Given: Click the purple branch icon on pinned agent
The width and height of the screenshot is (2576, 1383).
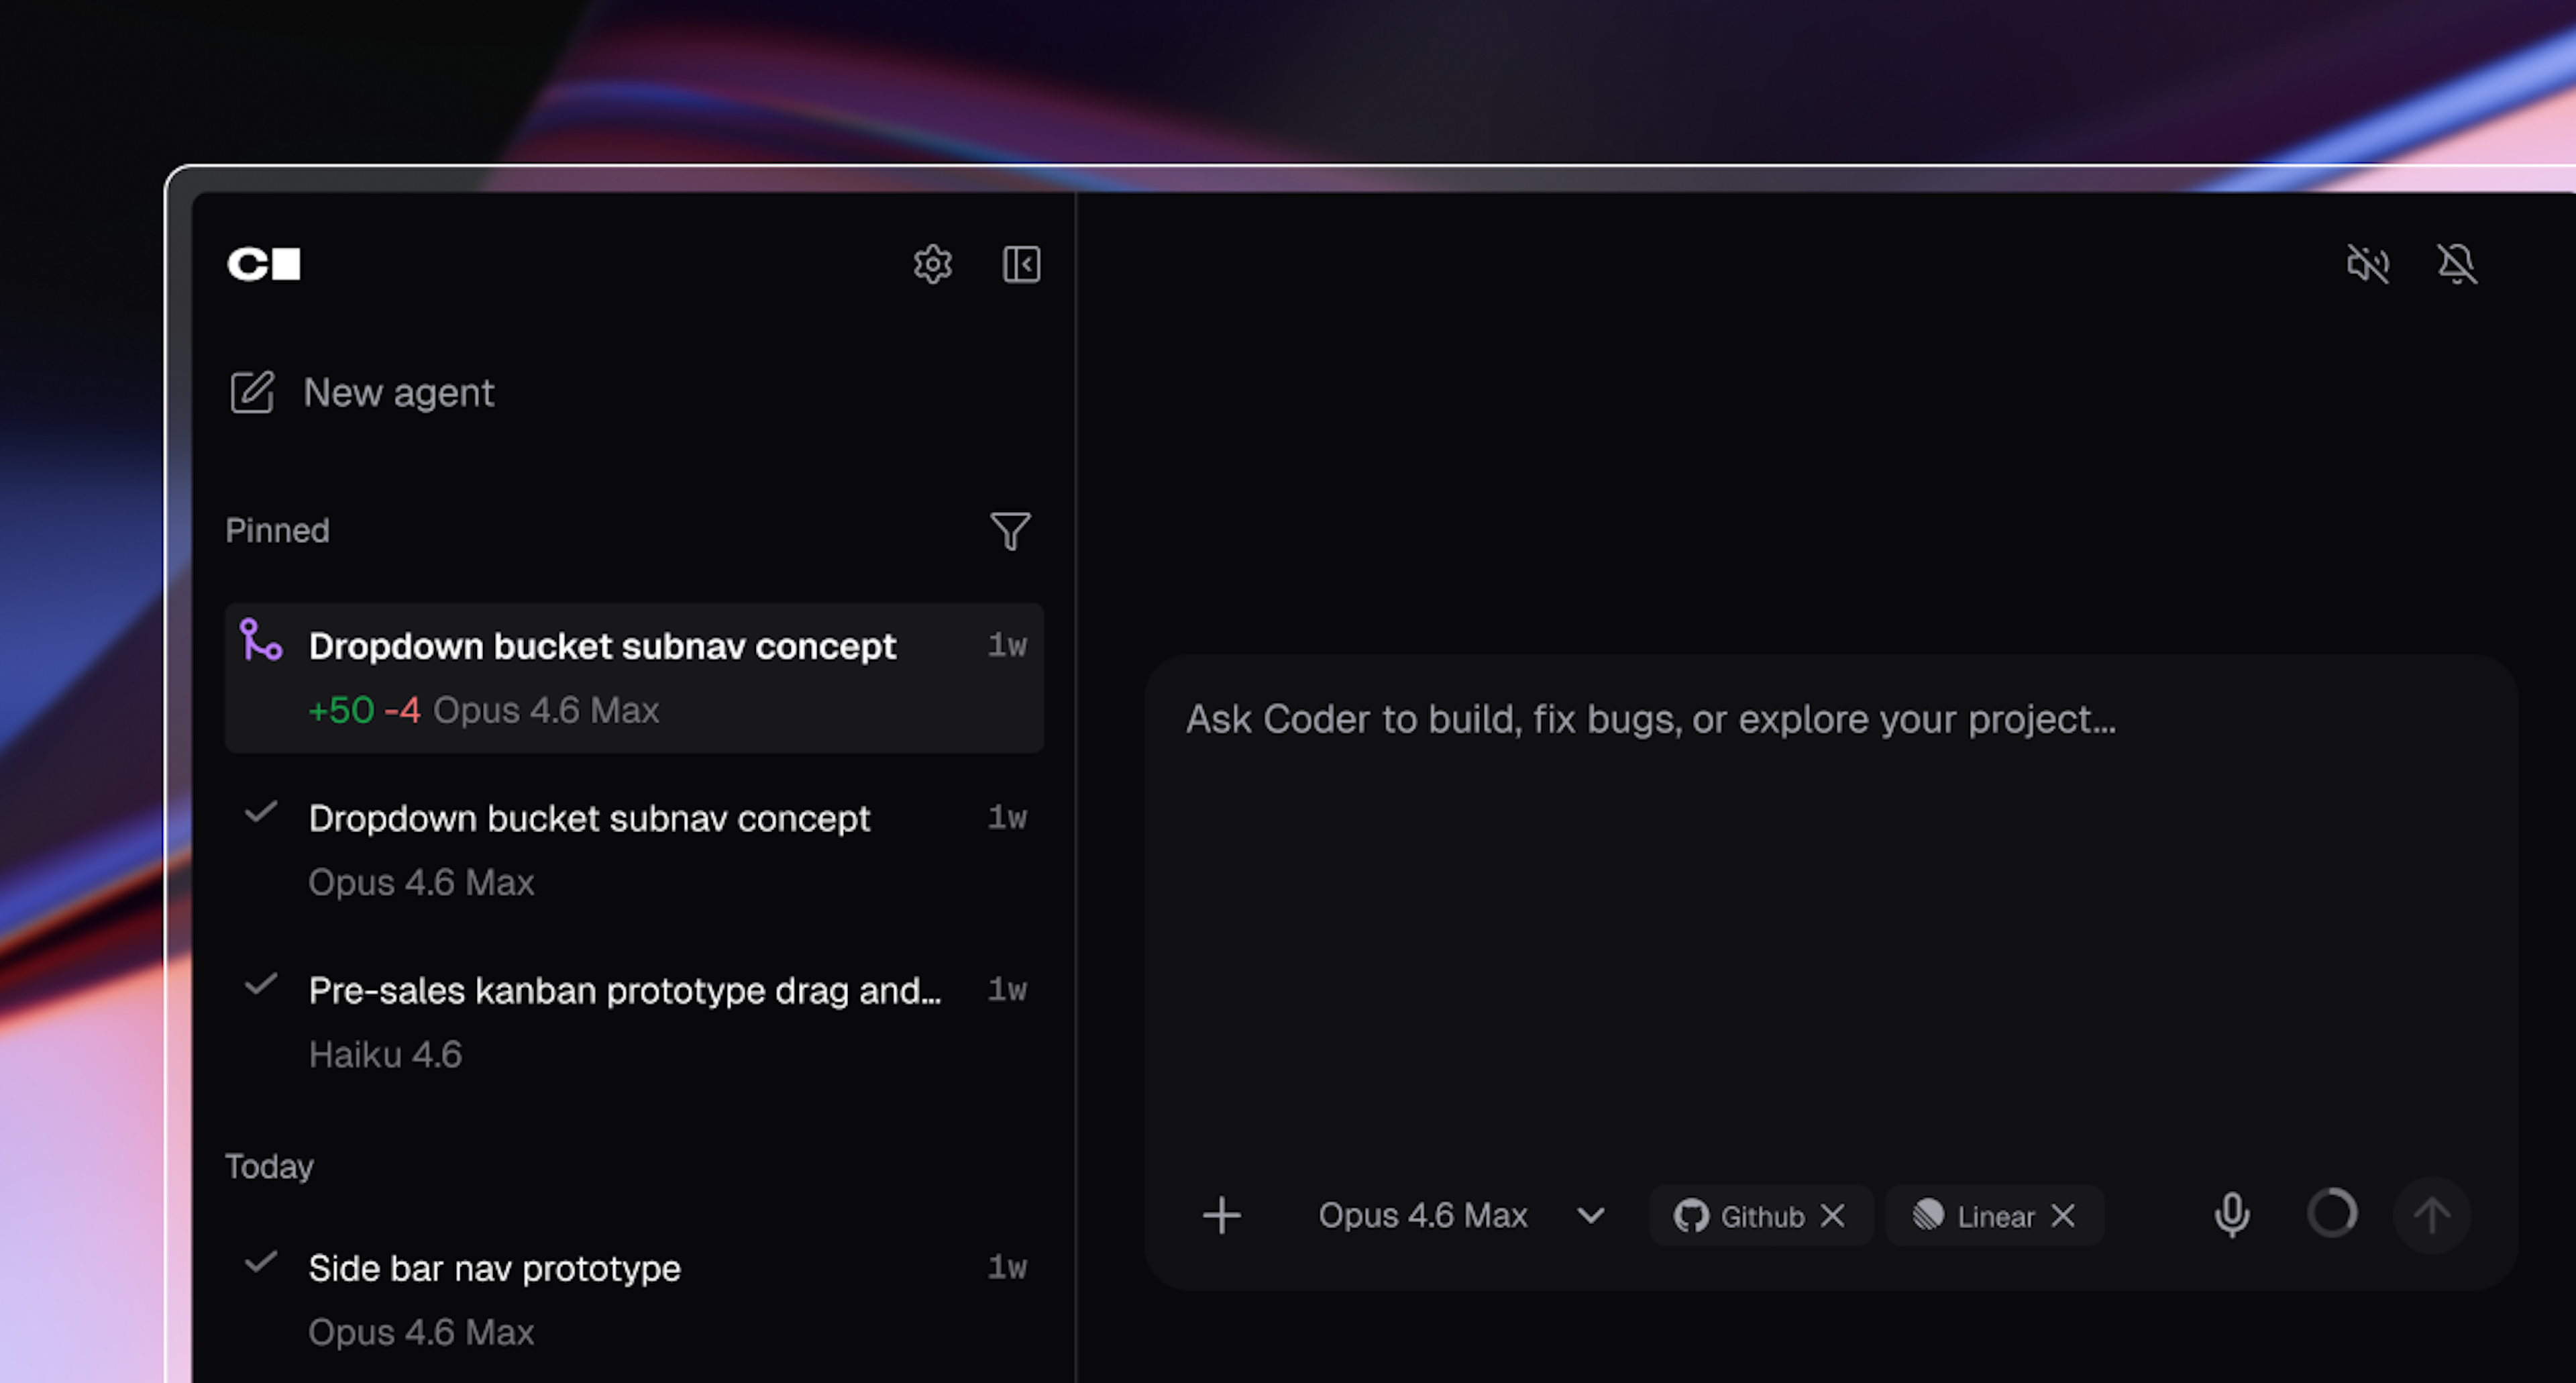Looking at the screenshot, I should (x=261, y=640).
